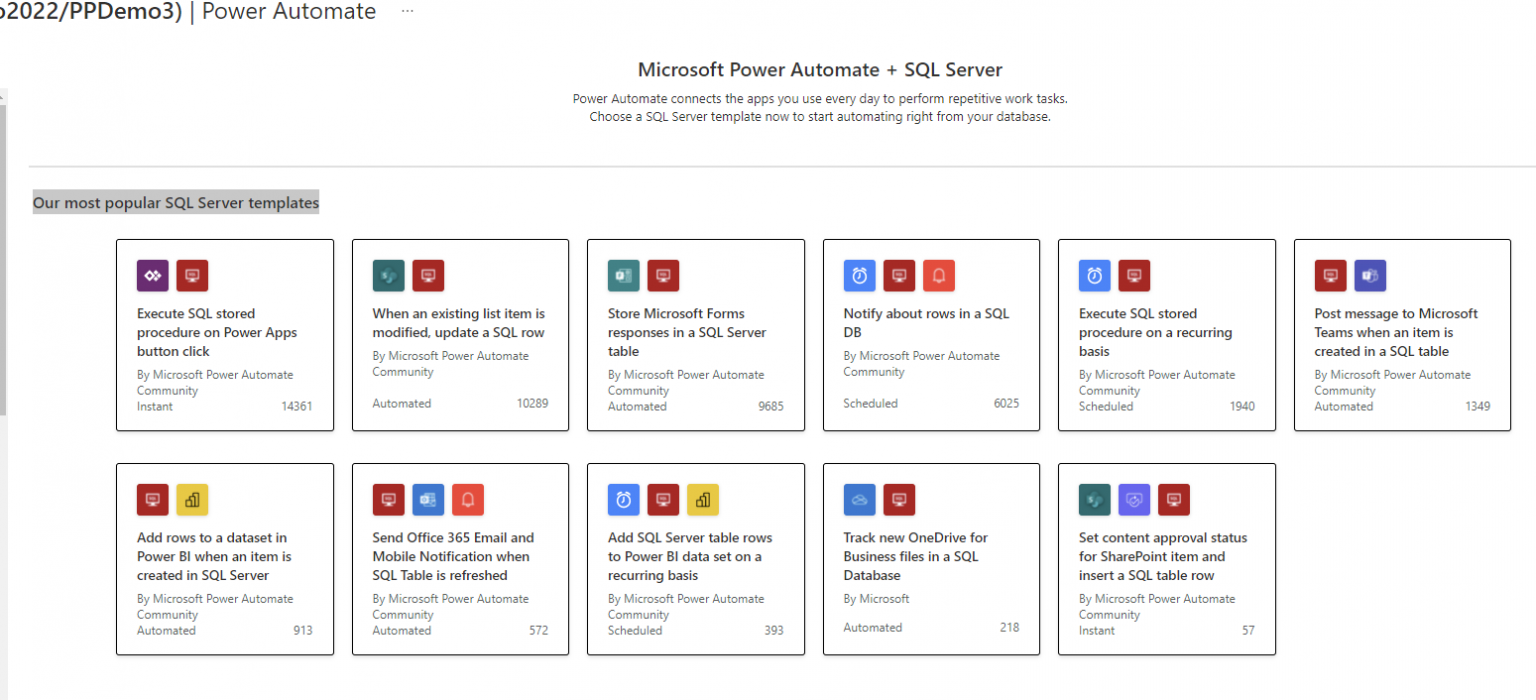Select the Power Apps icon on the stored procedure template
1536x700 pixels.
click(x=152, y=275)
